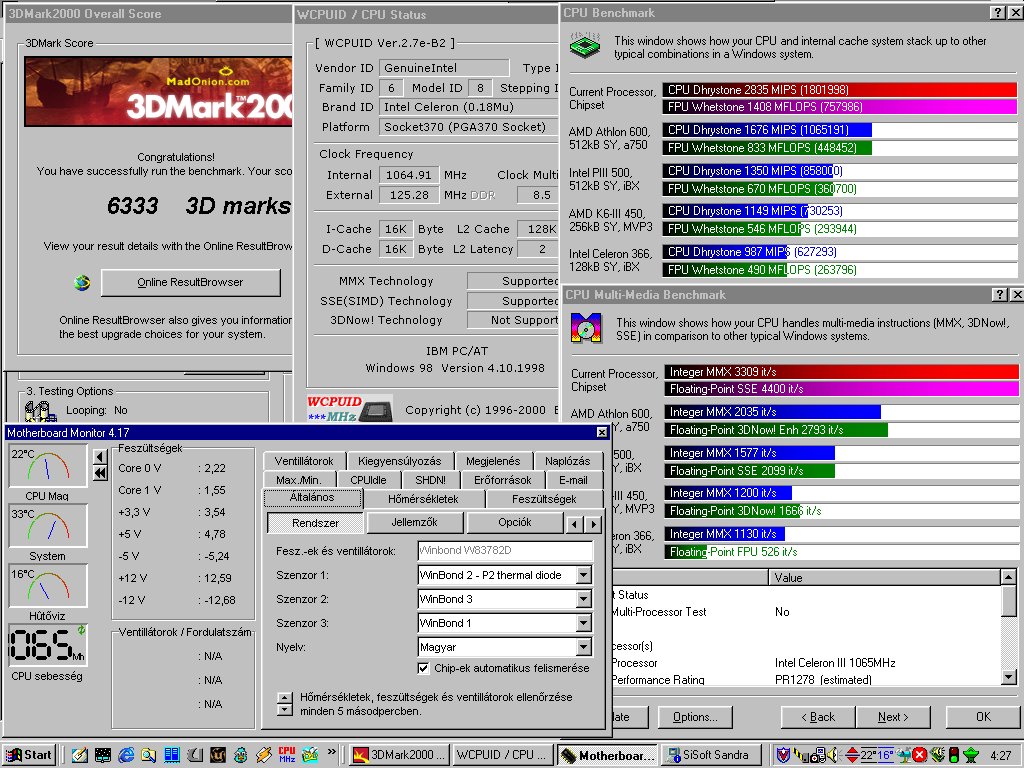This screenshot has width=1024, height=768.
Task: Toggle 'Chip-ek automatikus felismerése' checkbox
Action: click(x=423, y=668)
